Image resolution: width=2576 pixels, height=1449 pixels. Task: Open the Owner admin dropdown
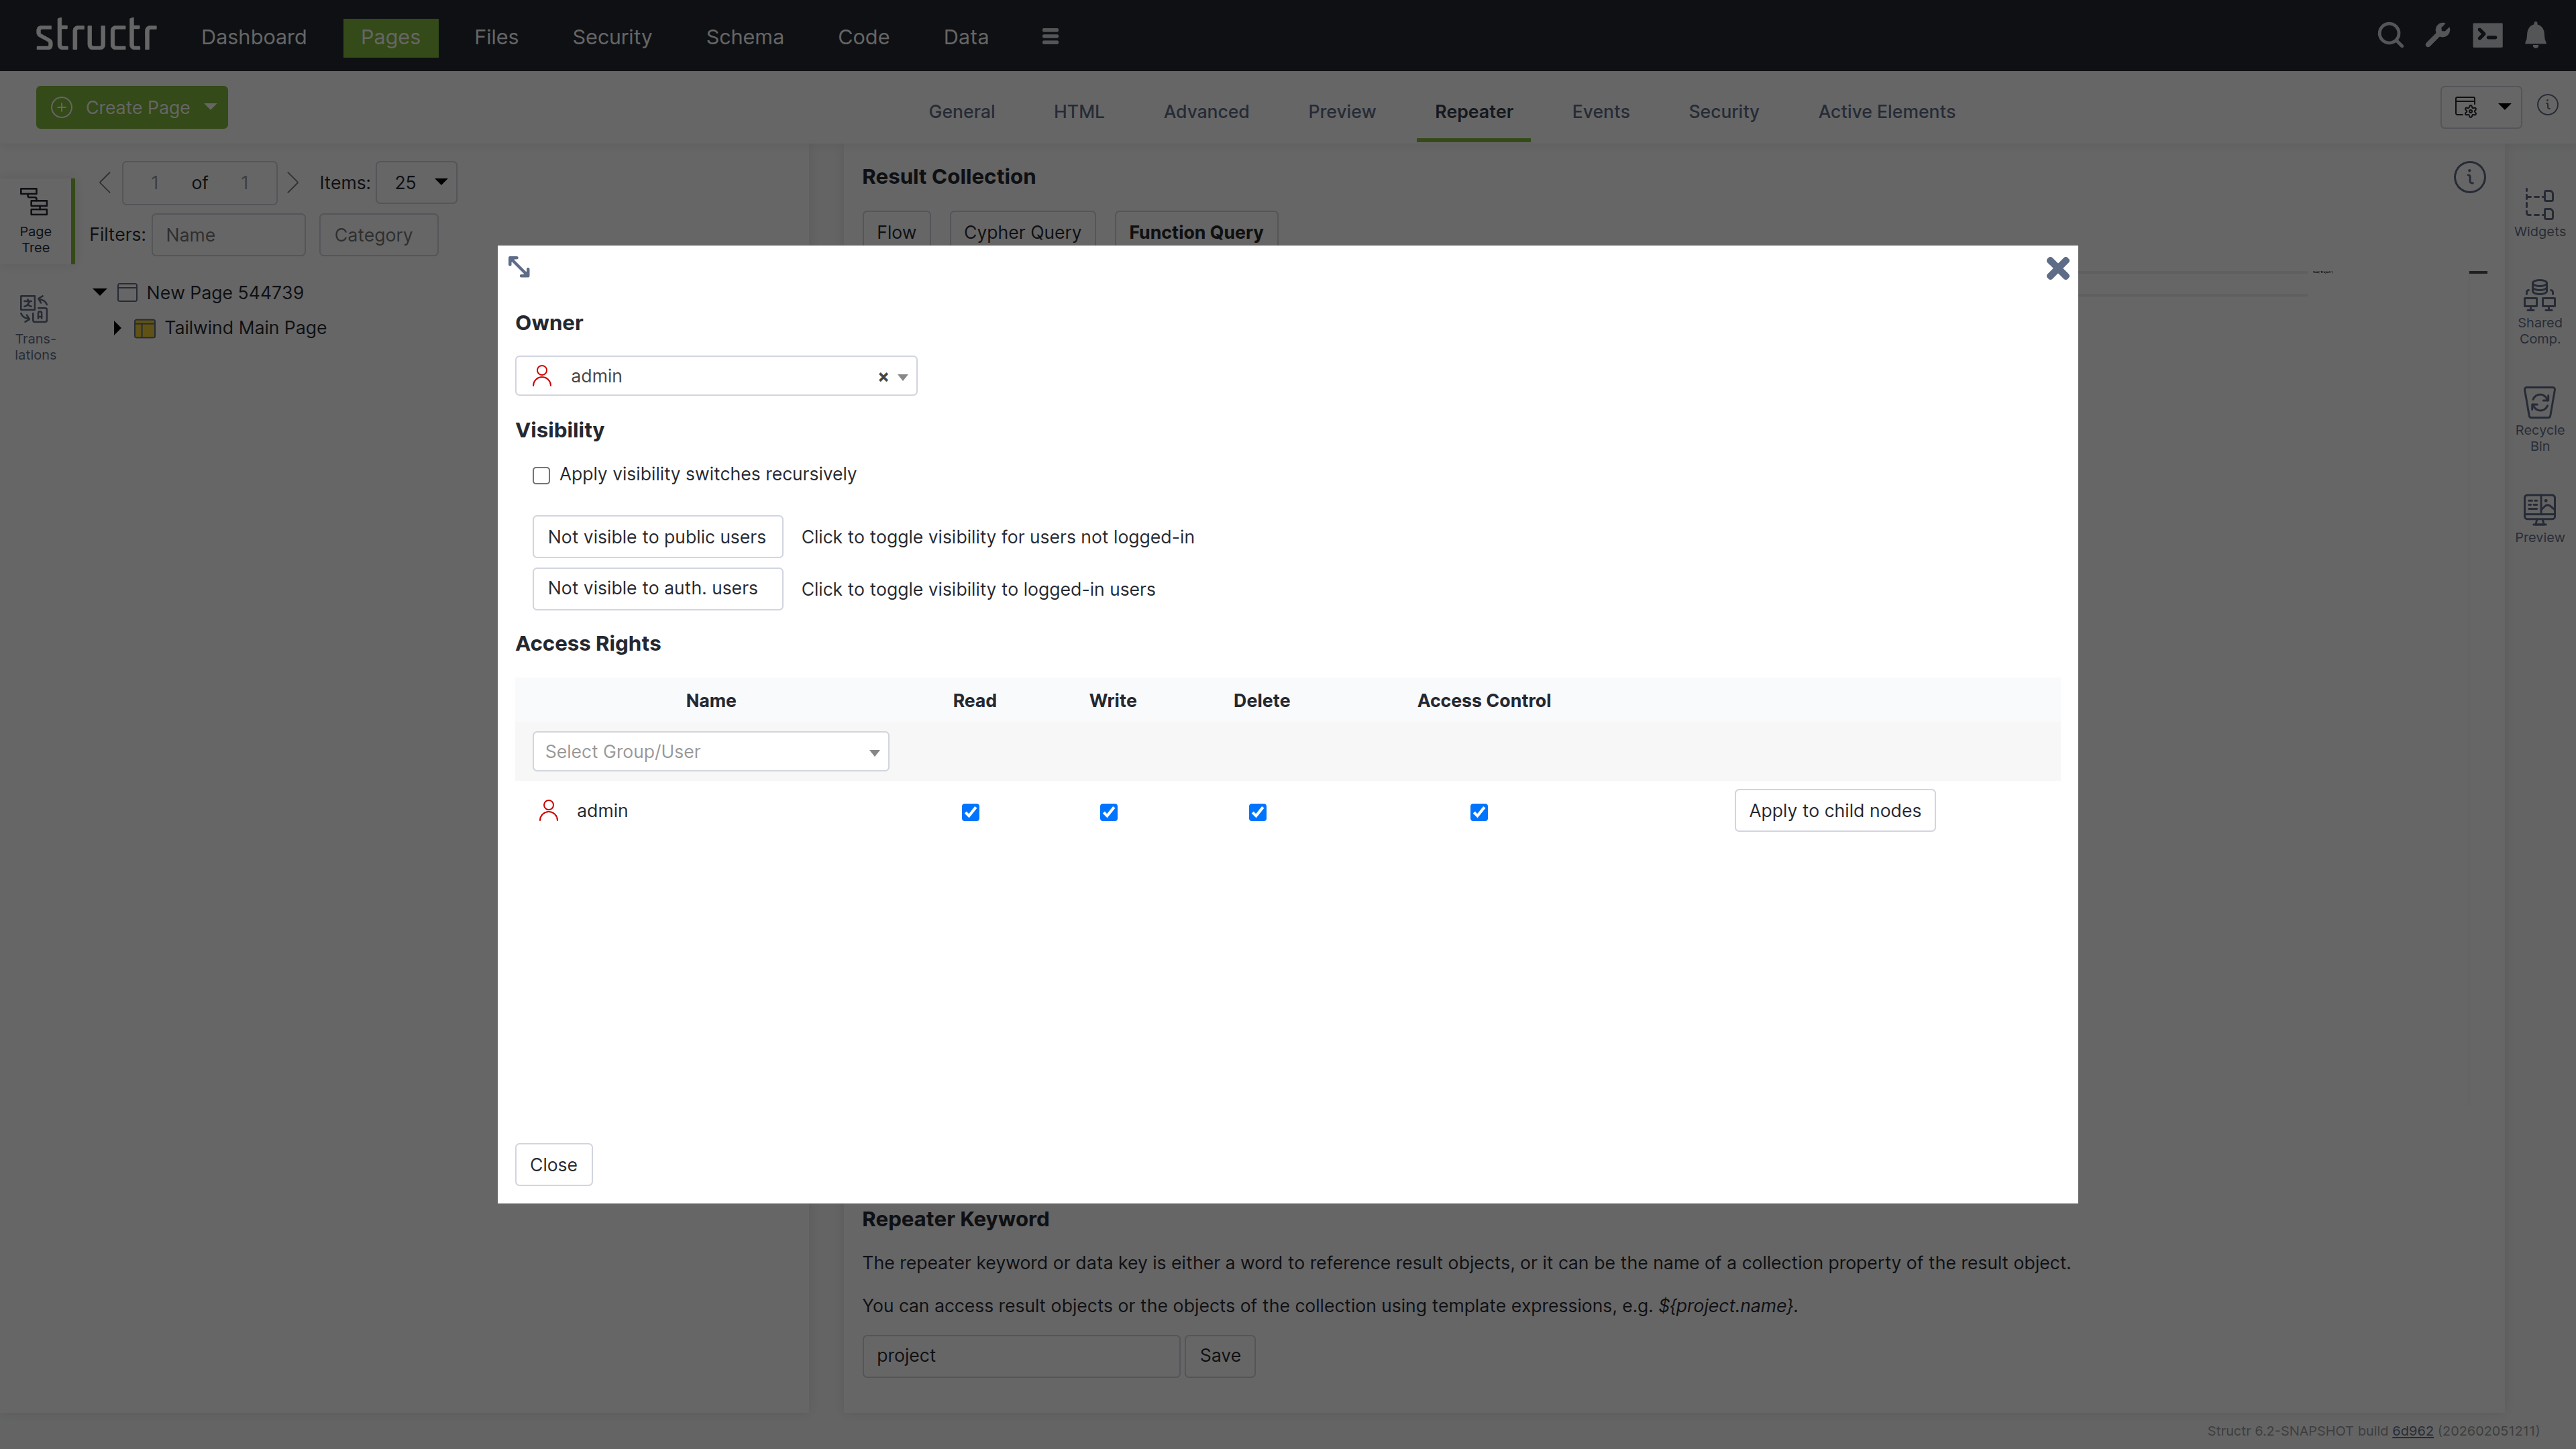[x=715, y=376]
